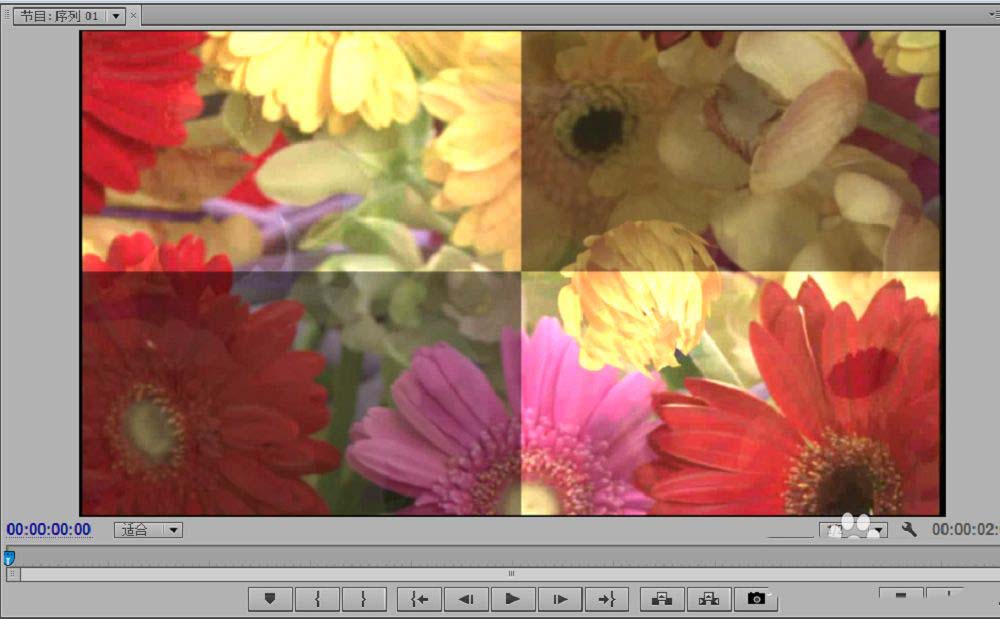Play the sequence preview

tap(513, 598)
